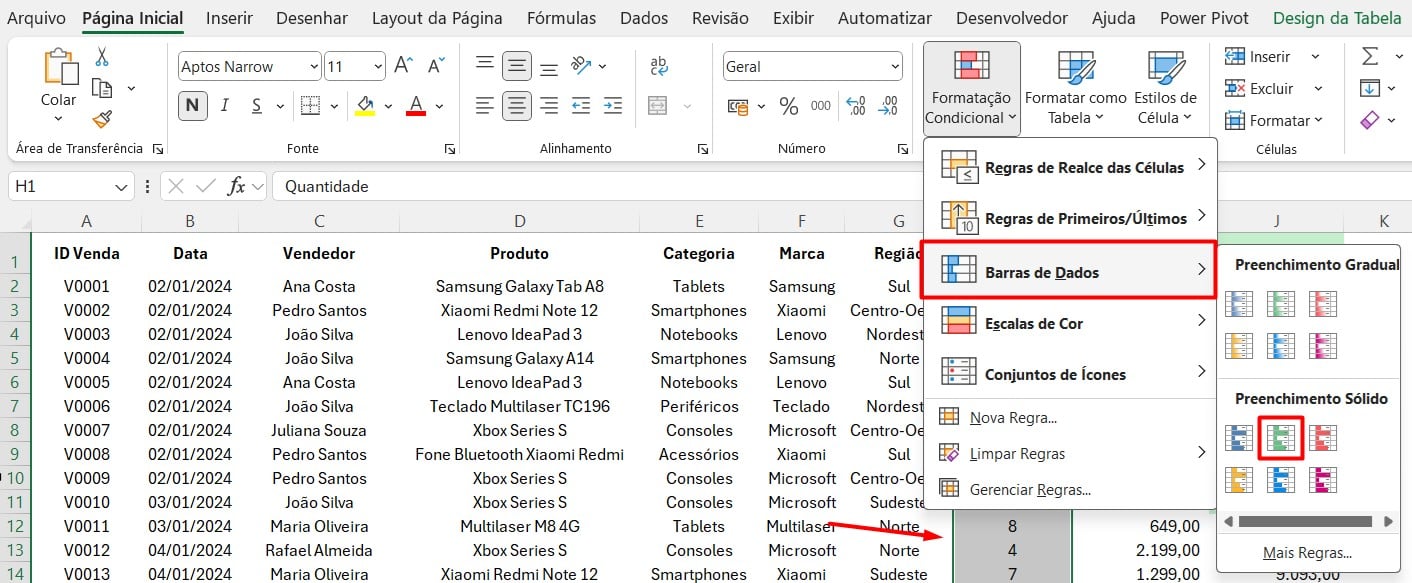
Task: Toggle center horizontal alignment
Action: [x=517, y=105]
